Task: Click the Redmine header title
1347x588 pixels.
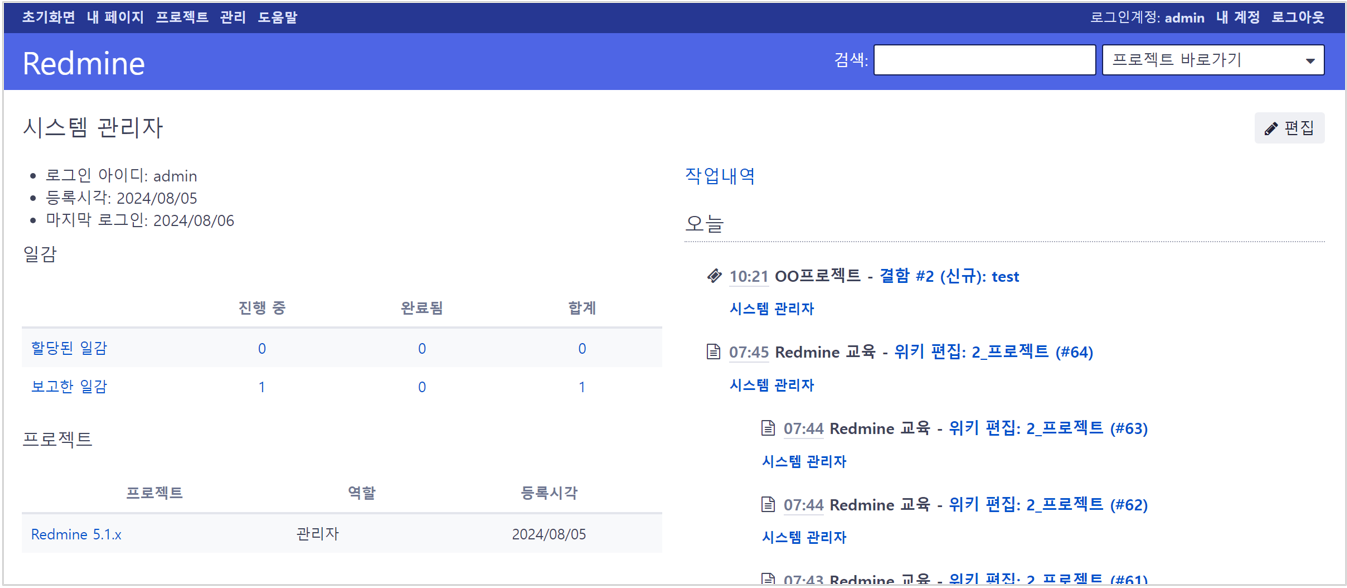Action: (84, 63)
